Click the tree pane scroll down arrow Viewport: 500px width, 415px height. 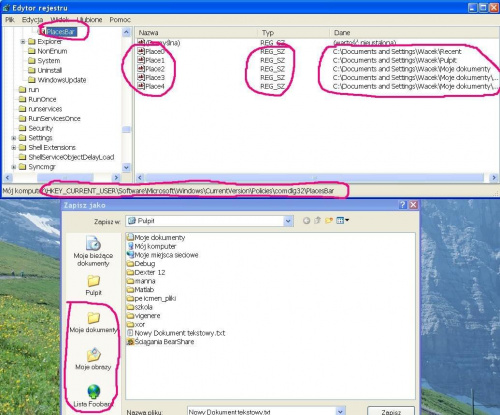click(126, 167)
